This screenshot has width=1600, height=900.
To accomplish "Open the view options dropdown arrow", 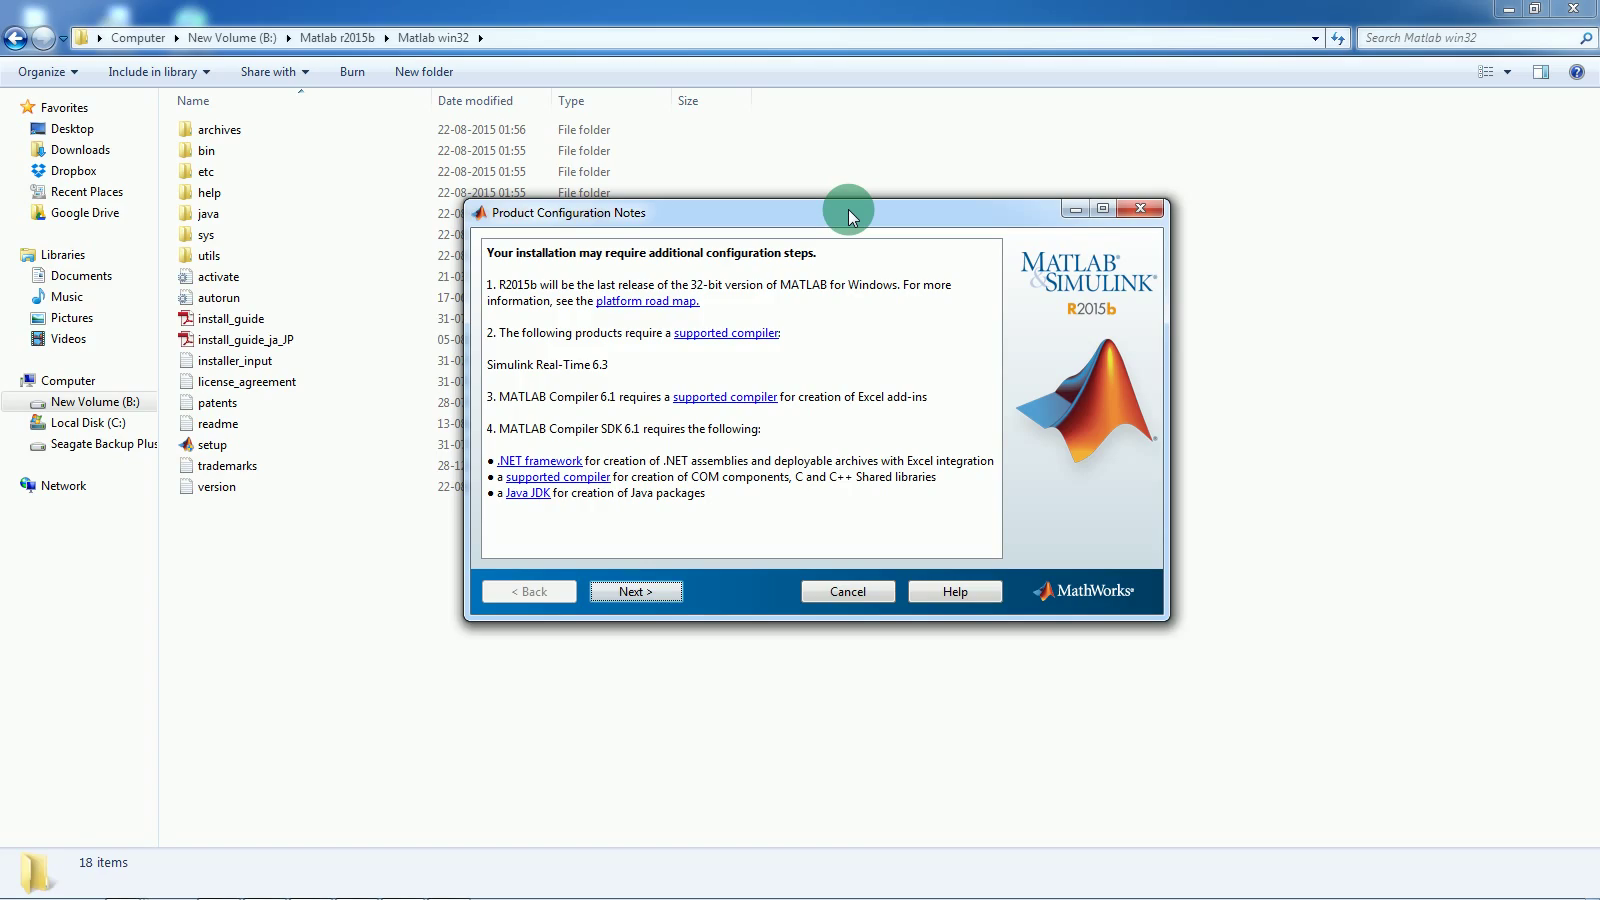I will tap(1507, 72).
